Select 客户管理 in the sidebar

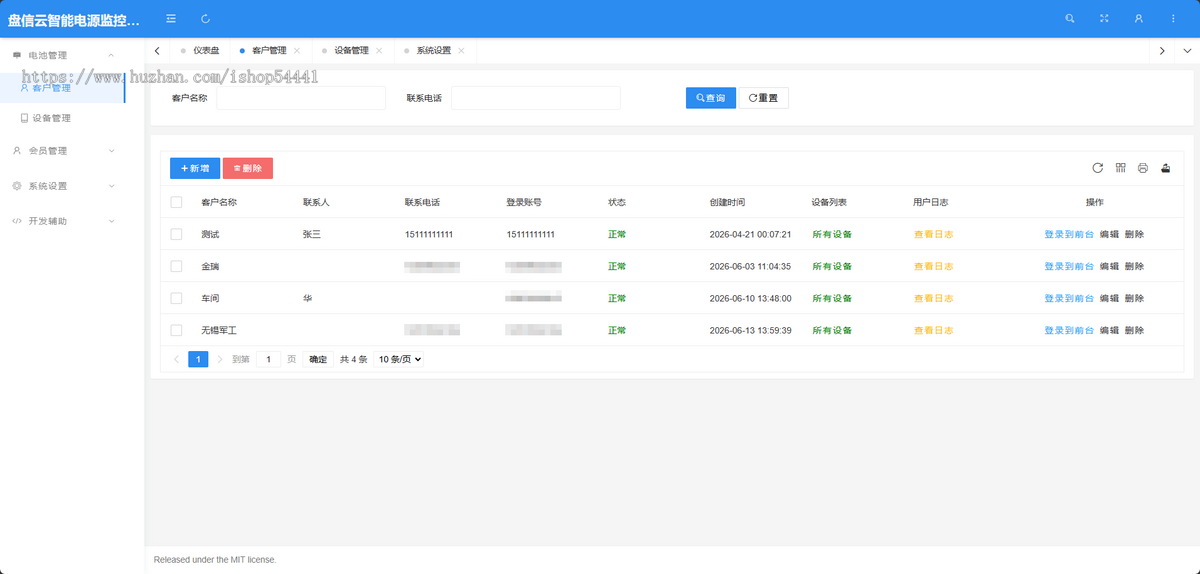63,87
